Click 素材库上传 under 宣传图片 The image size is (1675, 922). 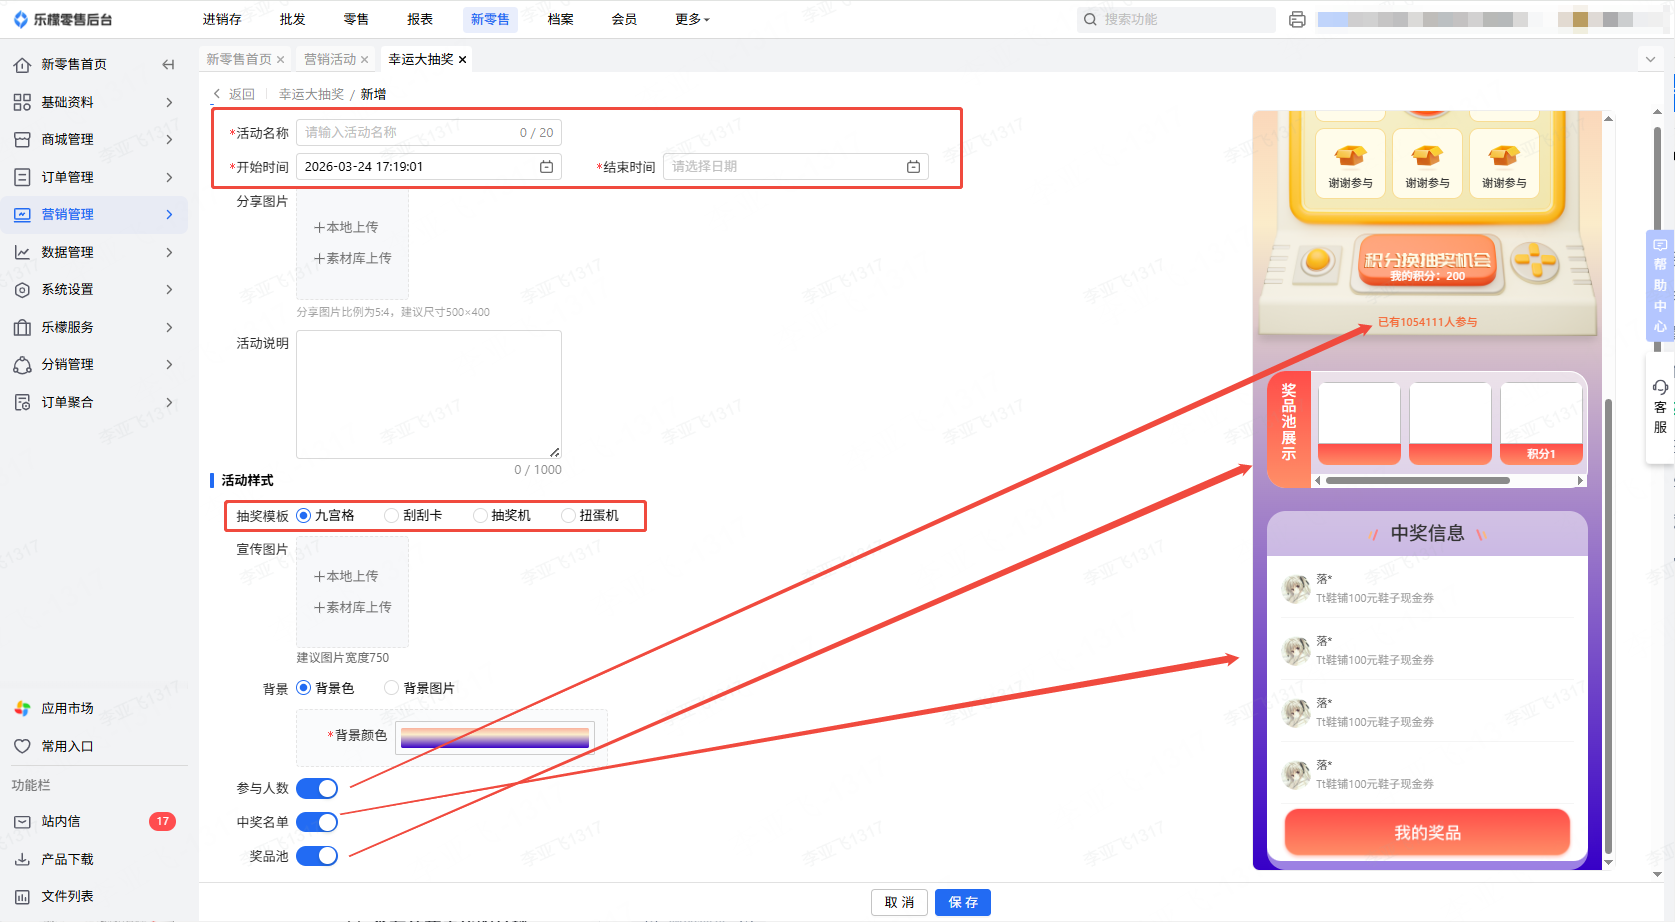(352, 608)
